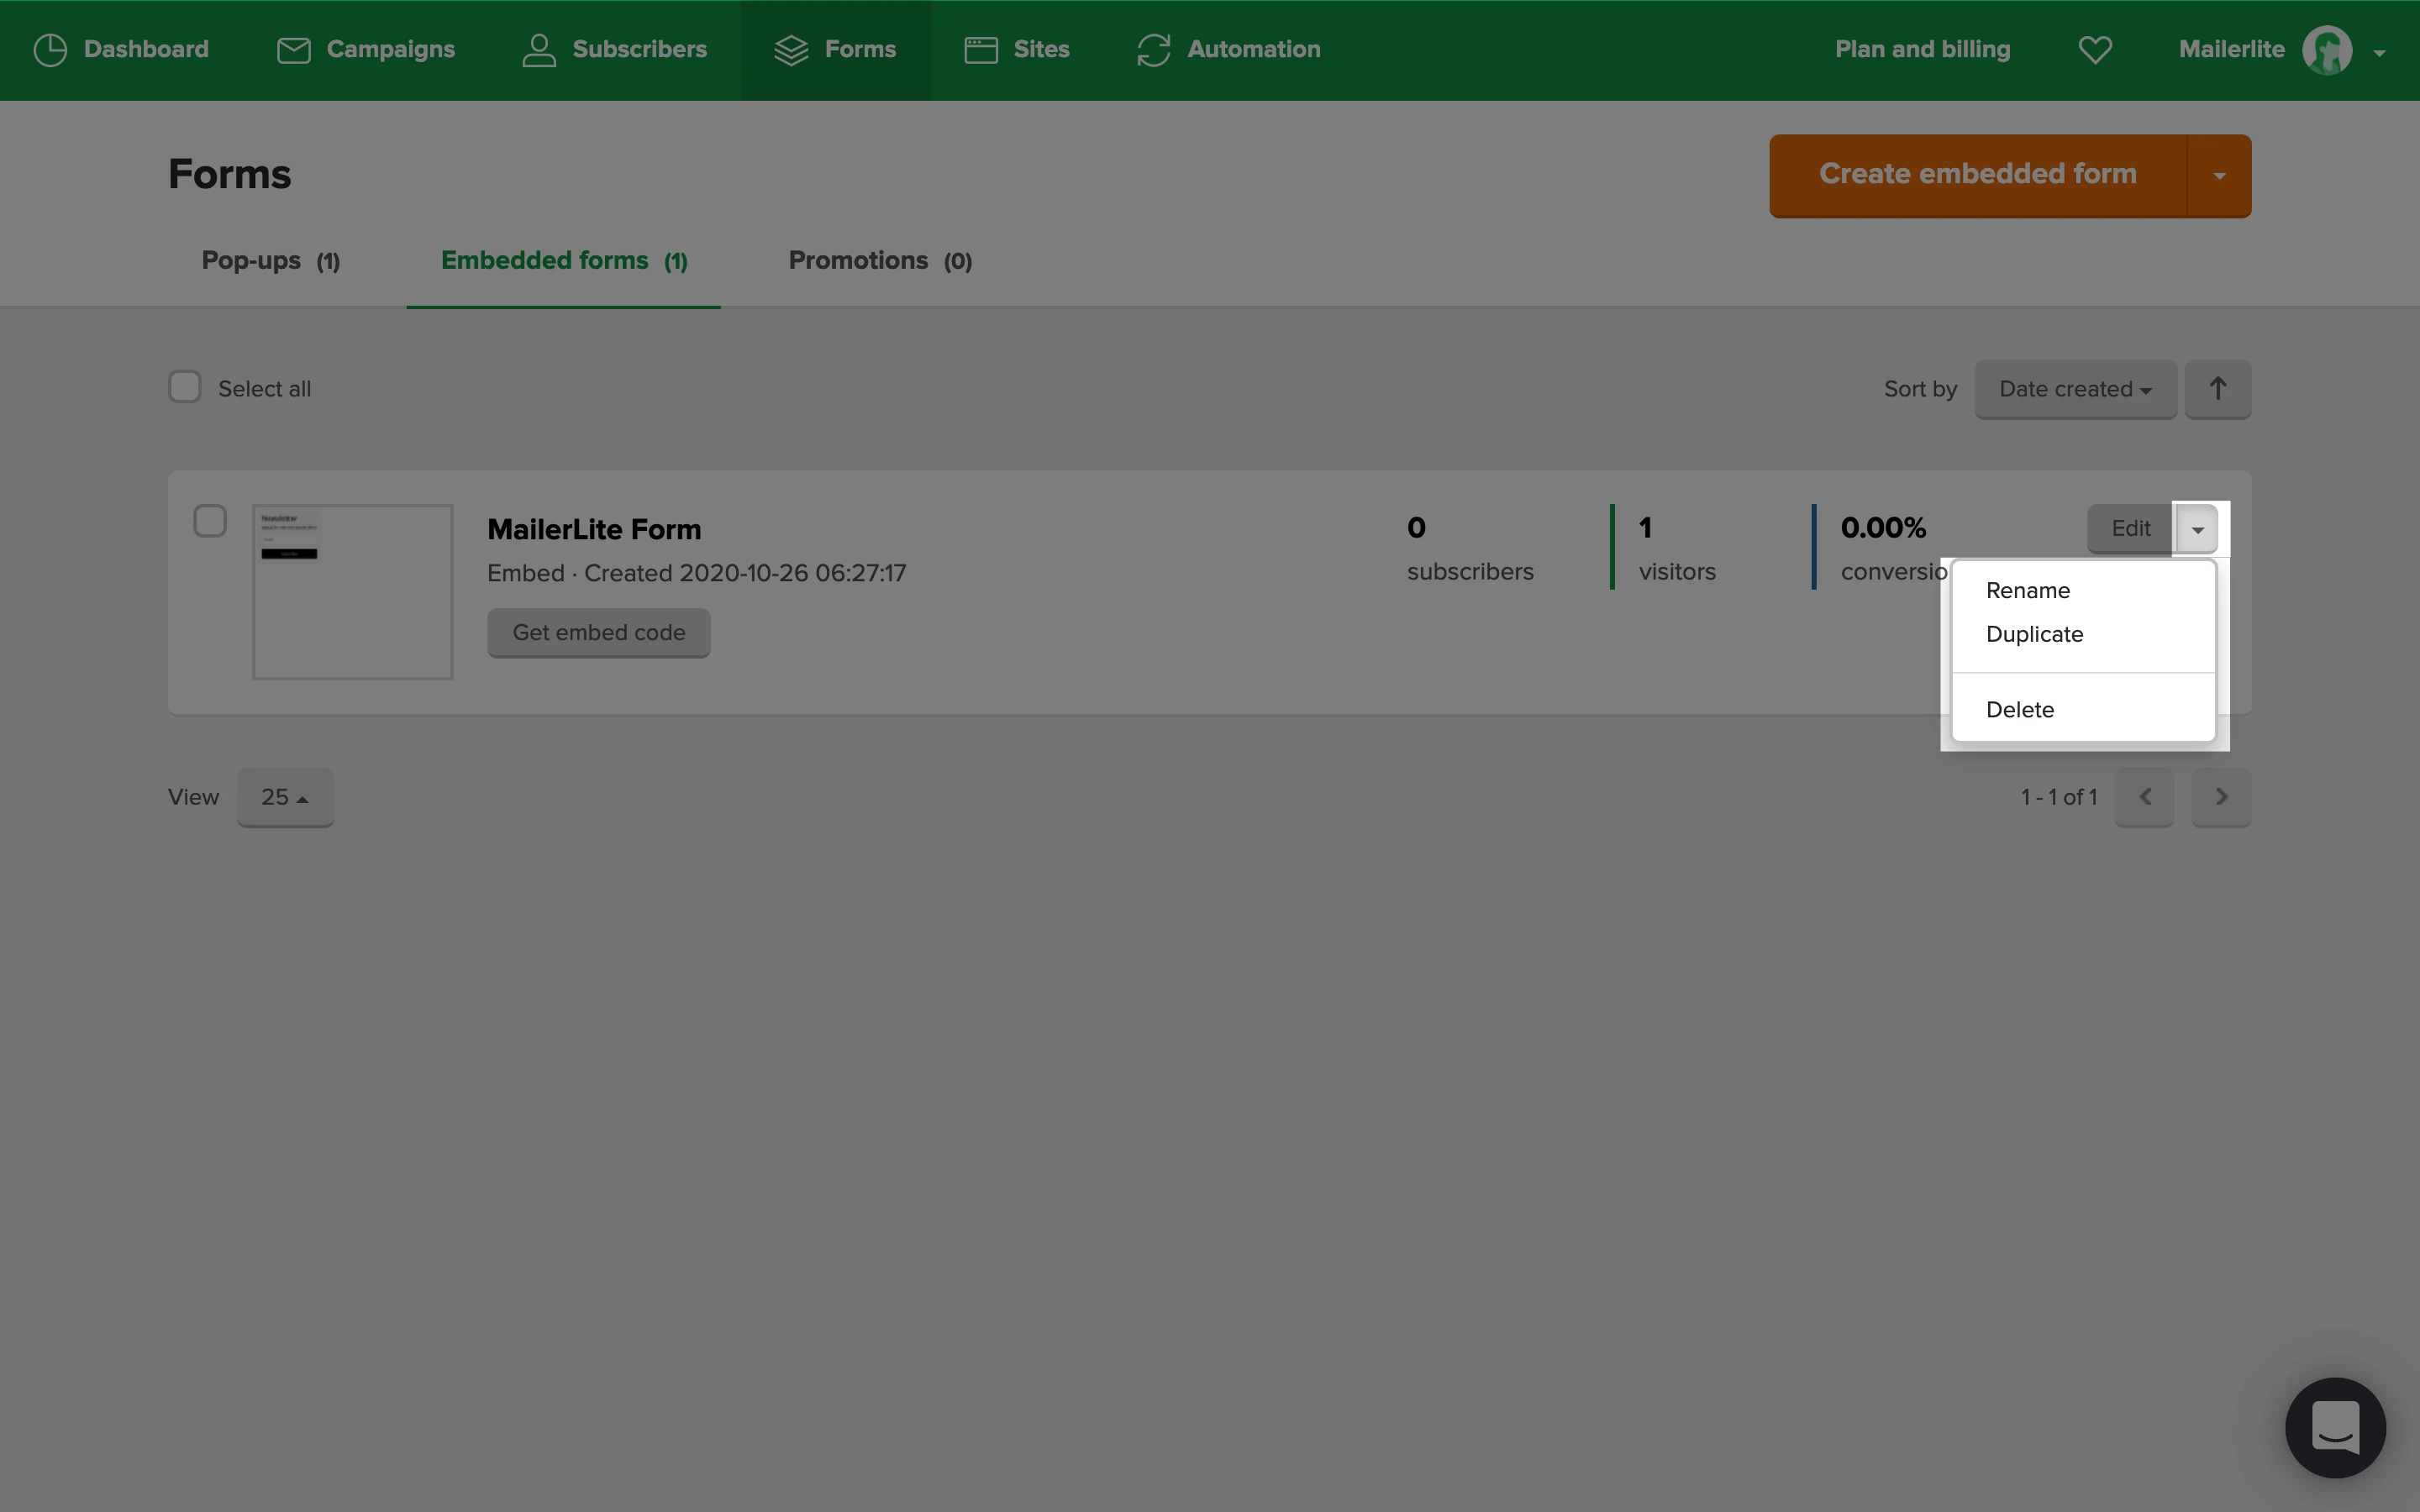Click the Campaigns envelope icon
Image resolution: width=2420 pixels, height=1512 pixels.
click(293, 50)
